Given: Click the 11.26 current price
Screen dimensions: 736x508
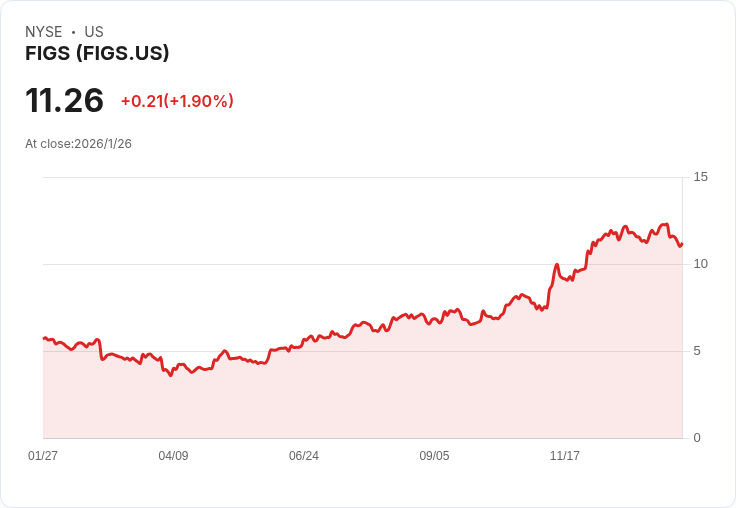Looking at the screenshot, I should tap(64, 101).
